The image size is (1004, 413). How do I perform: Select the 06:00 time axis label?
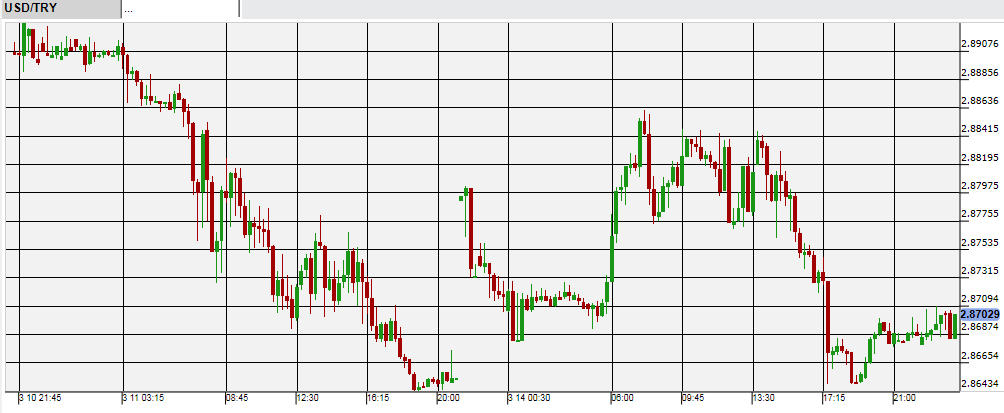(x=622, y=398)
